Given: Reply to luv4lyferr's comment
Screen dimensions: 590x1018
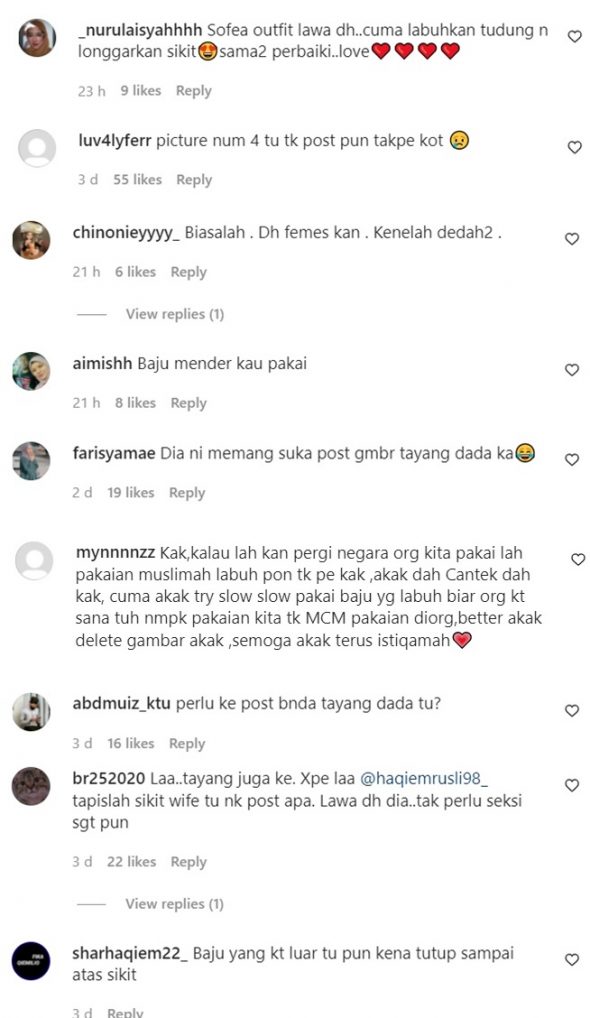Looking at the screenshot, I should (194, 180).
